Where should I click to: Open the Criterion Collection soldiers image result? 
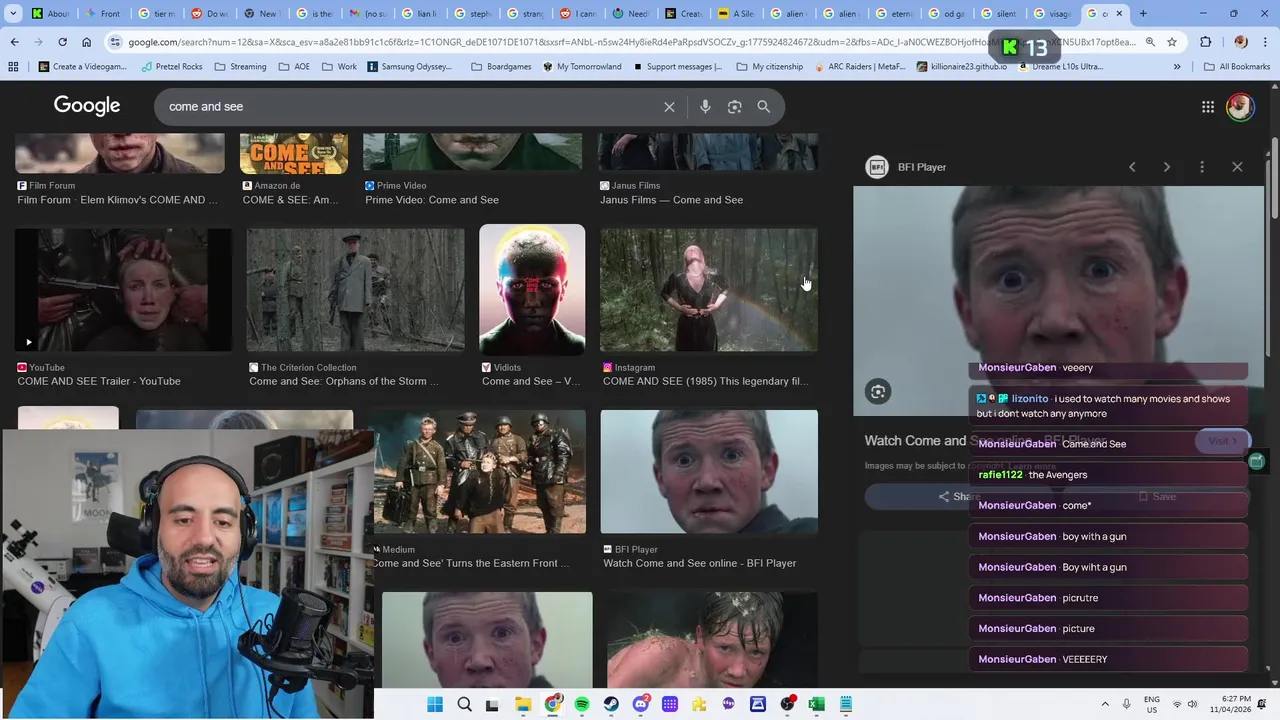tap(355, 290)
